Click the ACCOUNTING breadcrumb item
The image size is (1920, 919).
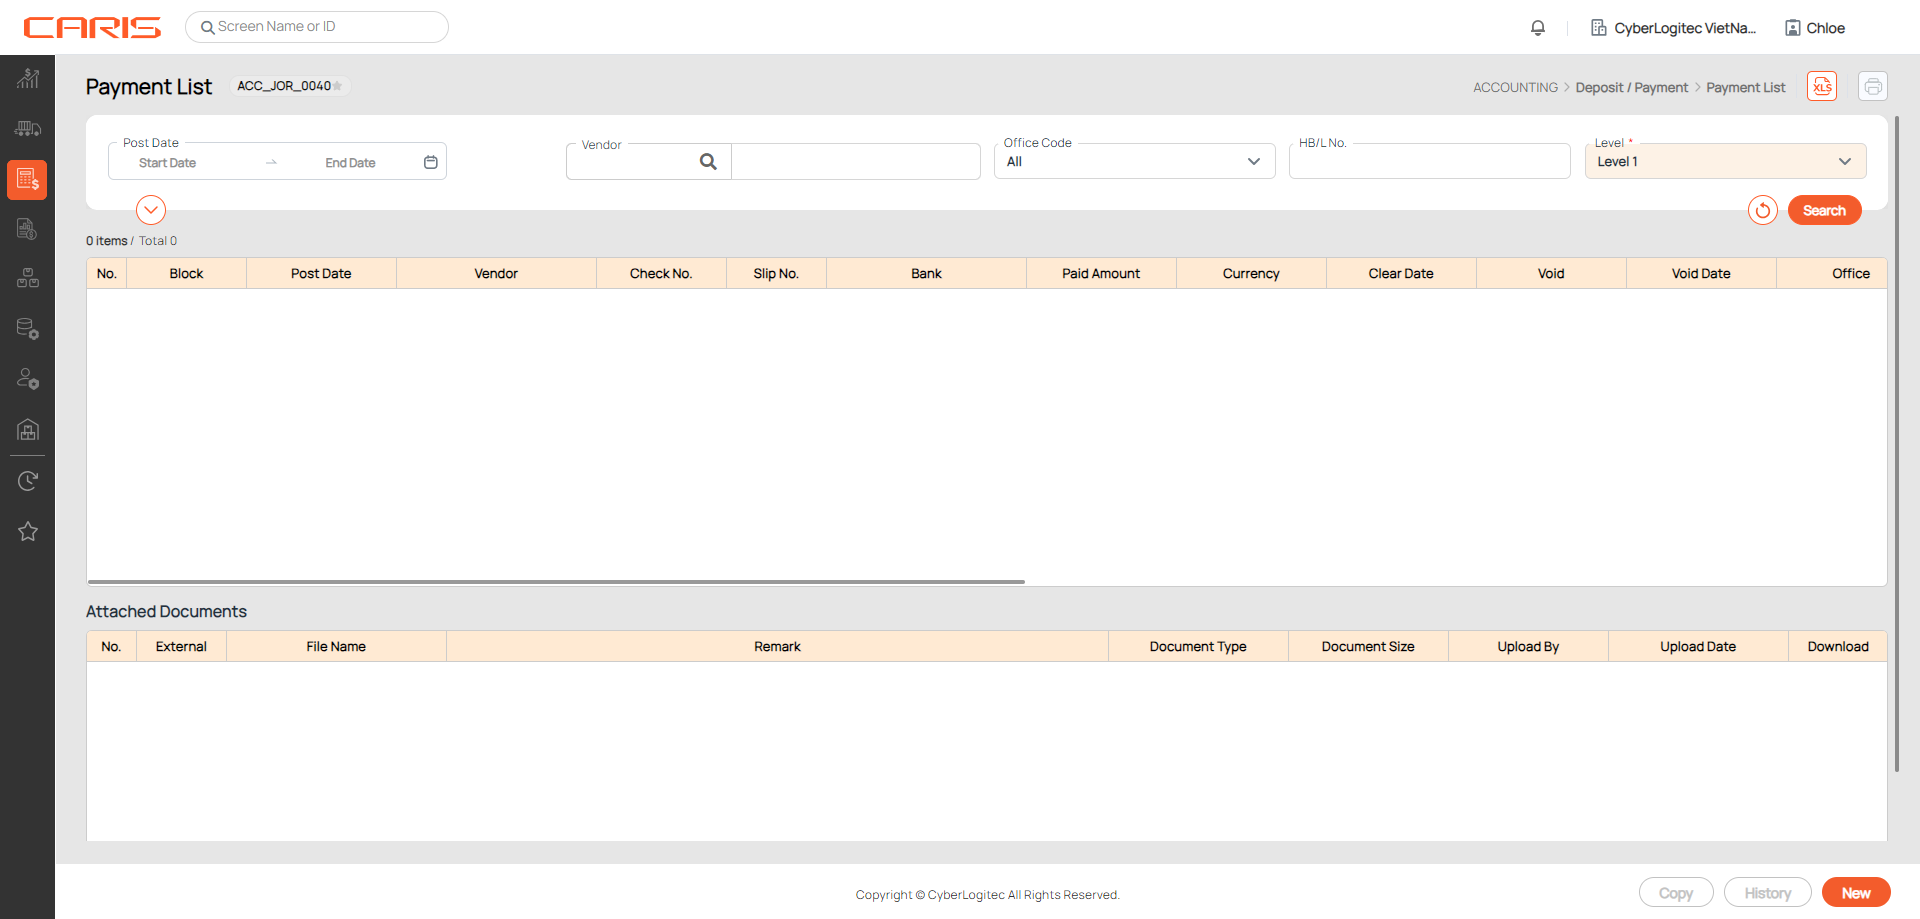pyautogui.click(x=1514, y=88)
